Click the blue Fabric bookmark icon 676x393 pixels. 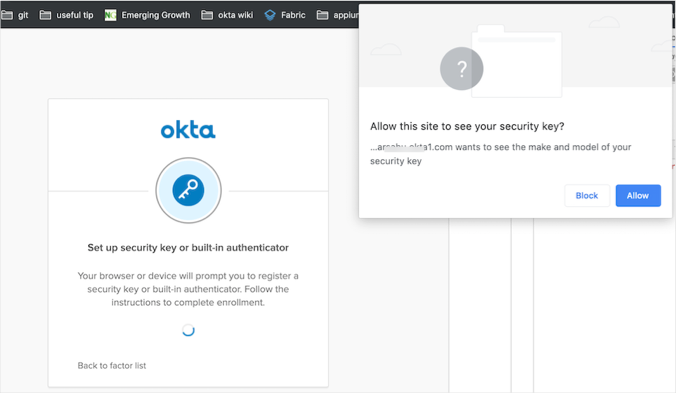(270, 15)
